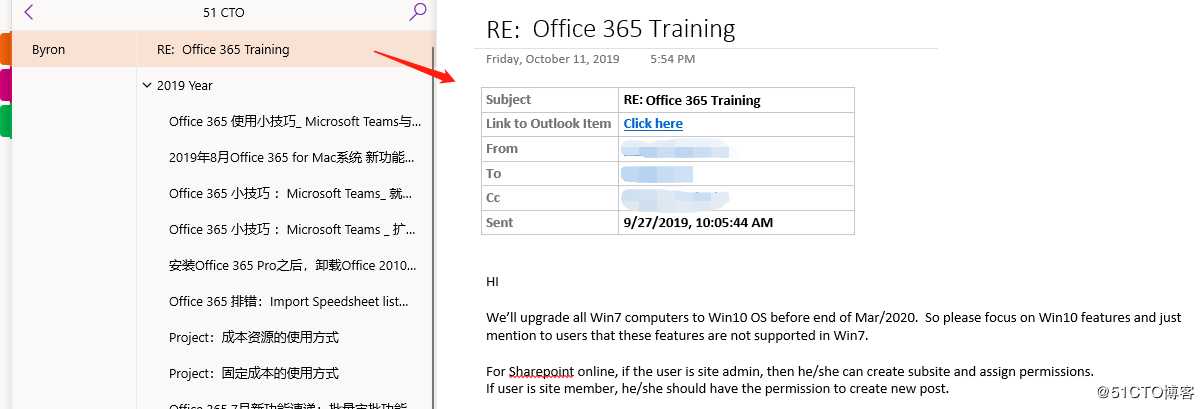Click the Cc label cell
Screen dimensions: 1204x409
click(x=550, y=198)
